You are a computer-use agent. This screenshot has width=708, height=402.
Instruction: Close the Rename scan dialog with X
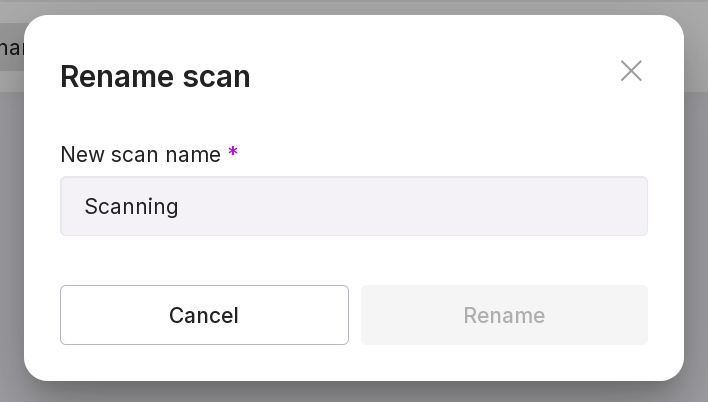631,71
